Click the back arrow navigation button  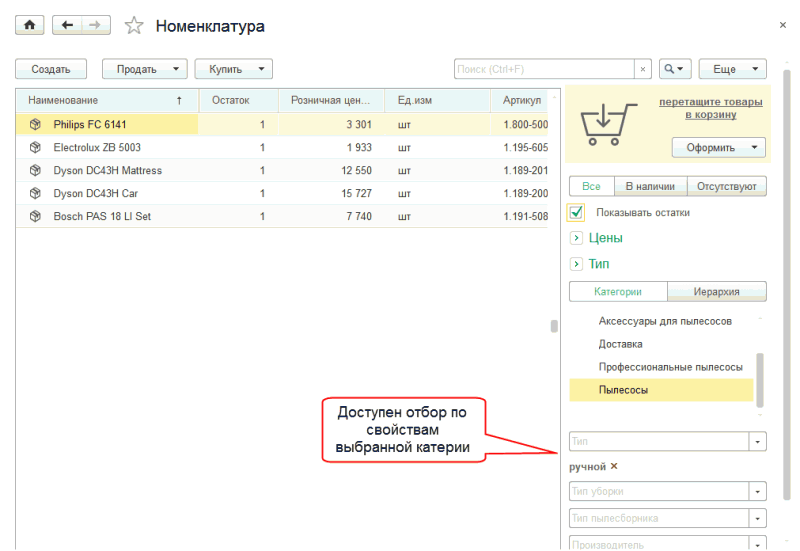[67, 25]
